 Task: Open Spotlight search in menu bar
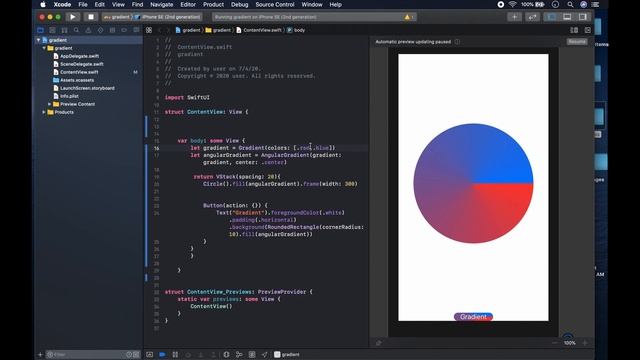pos(570,4)
